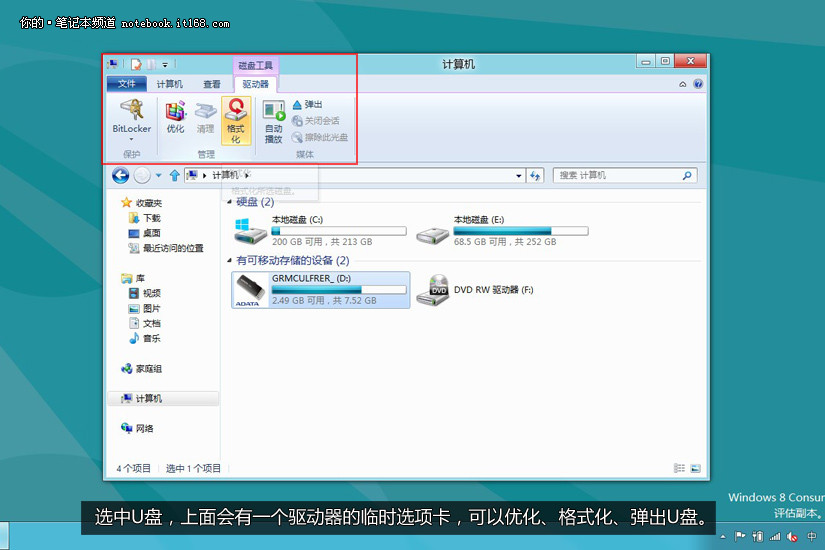
Task: Switch to the 查看 view tab
Action: [x=212, y=84]
